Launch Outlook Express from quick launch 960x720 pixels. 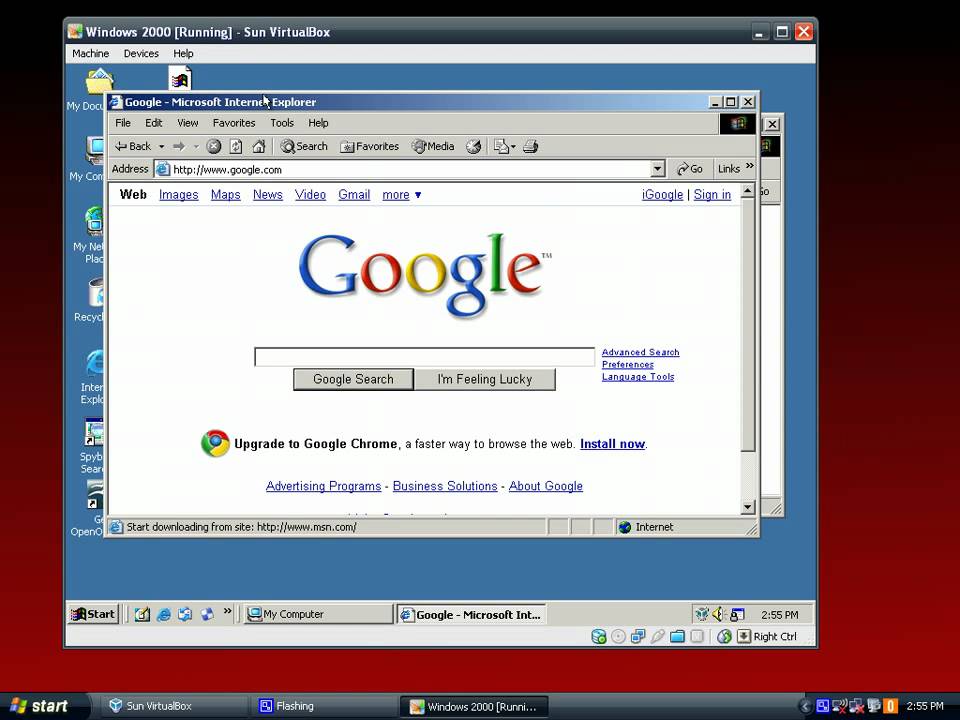pos(185,614)
